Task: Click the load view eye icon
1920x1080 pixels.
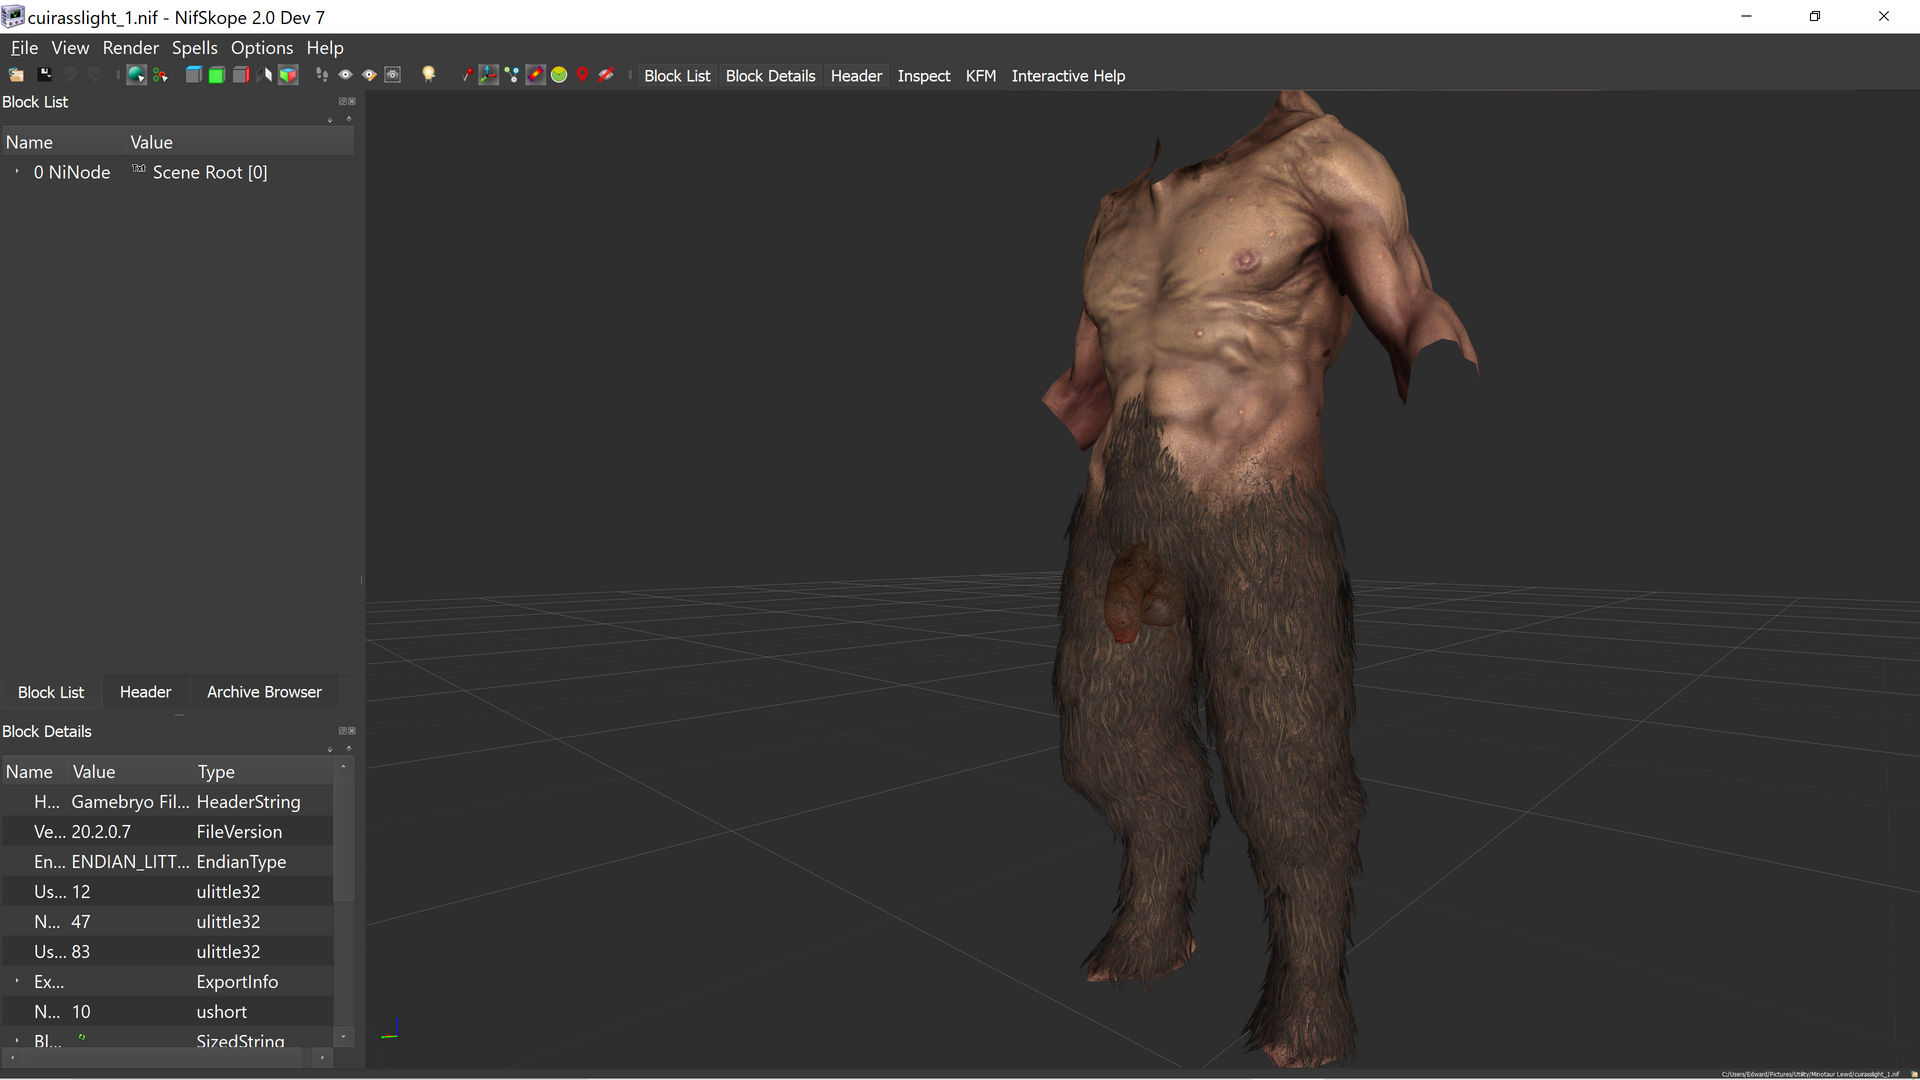Action: pyautogui.click(x=345, y=75)
